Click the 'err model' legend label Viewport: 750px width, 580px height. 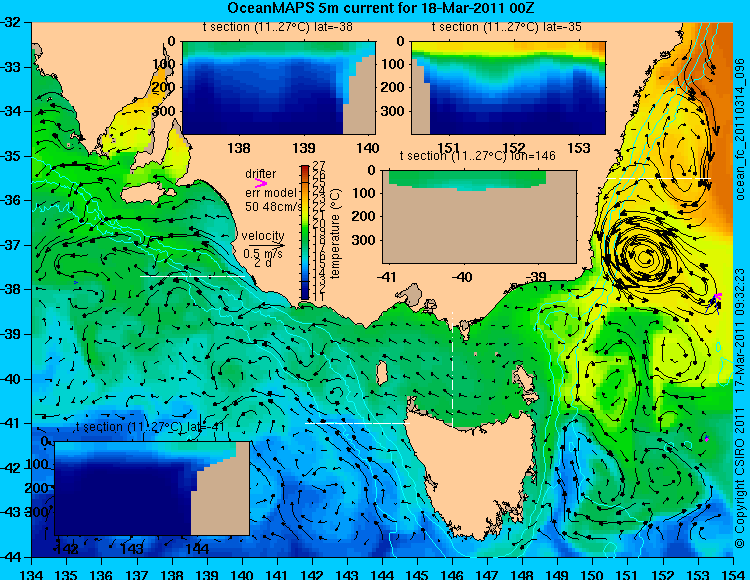pyautogui.click(x=271, y=193)
